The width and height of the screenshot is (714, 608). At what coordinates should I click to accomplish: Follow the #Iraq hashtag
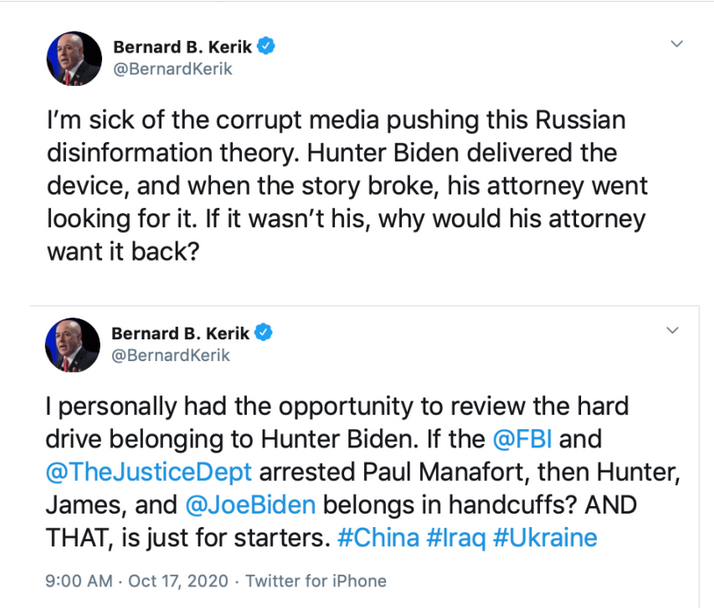click(458, 537)
